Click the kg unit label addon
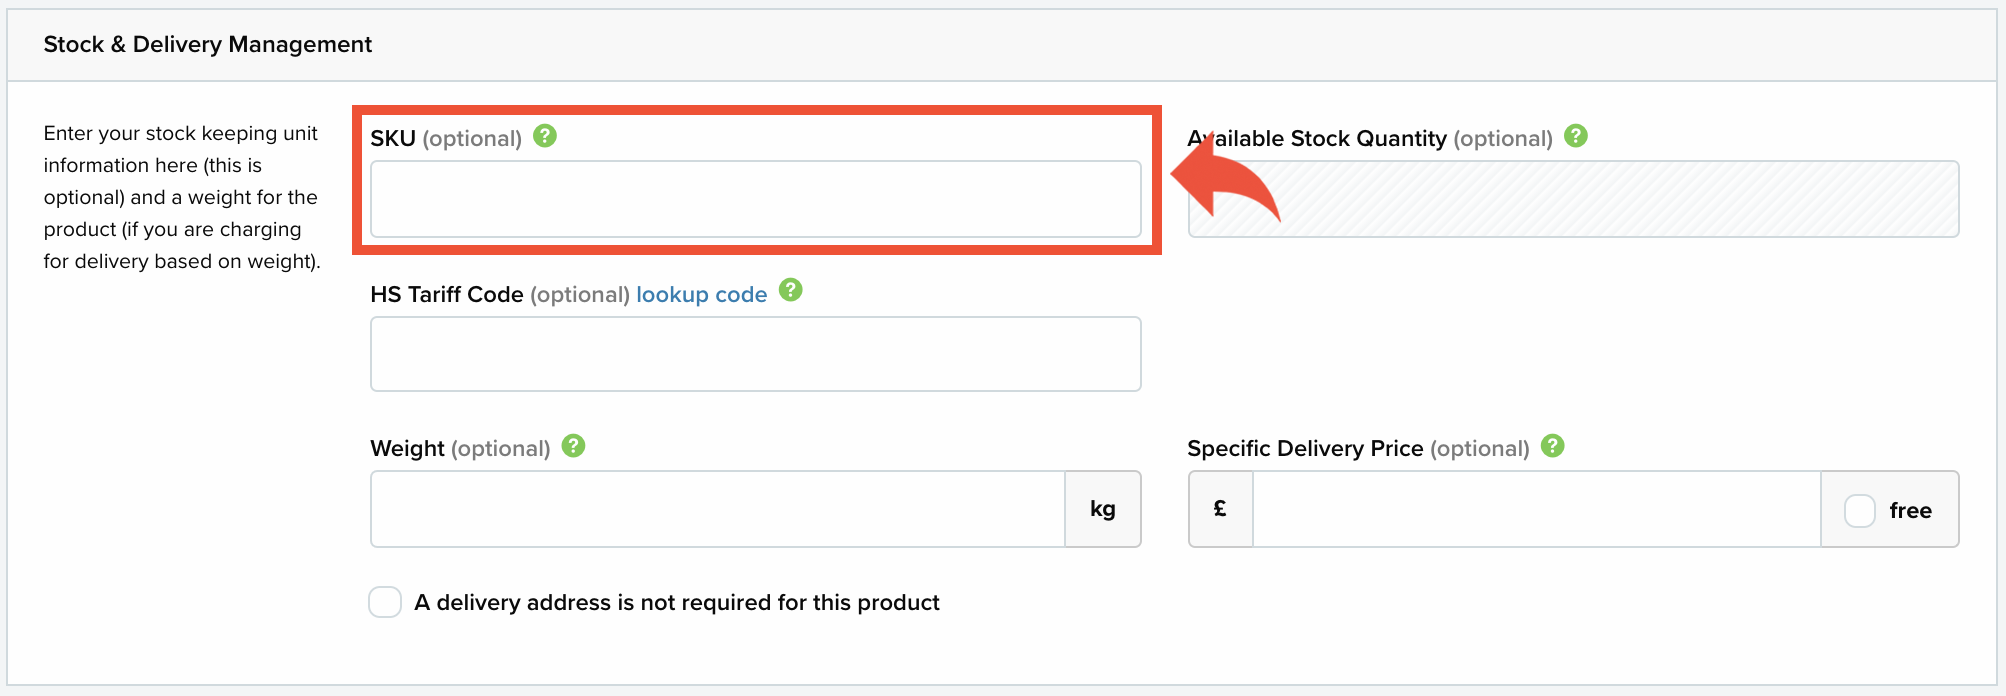2006x696 pixels. pos(1103,509)
